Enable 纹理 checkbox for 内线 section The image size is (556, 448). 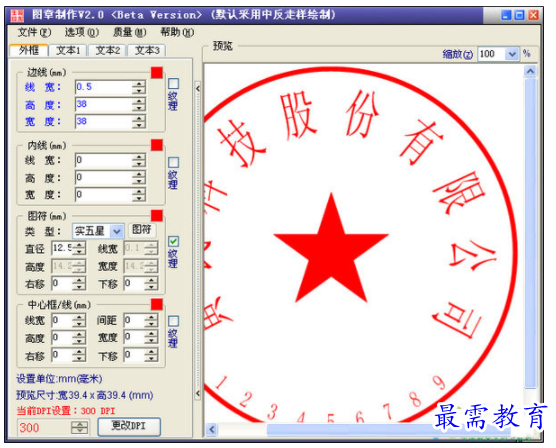(173, 162)
